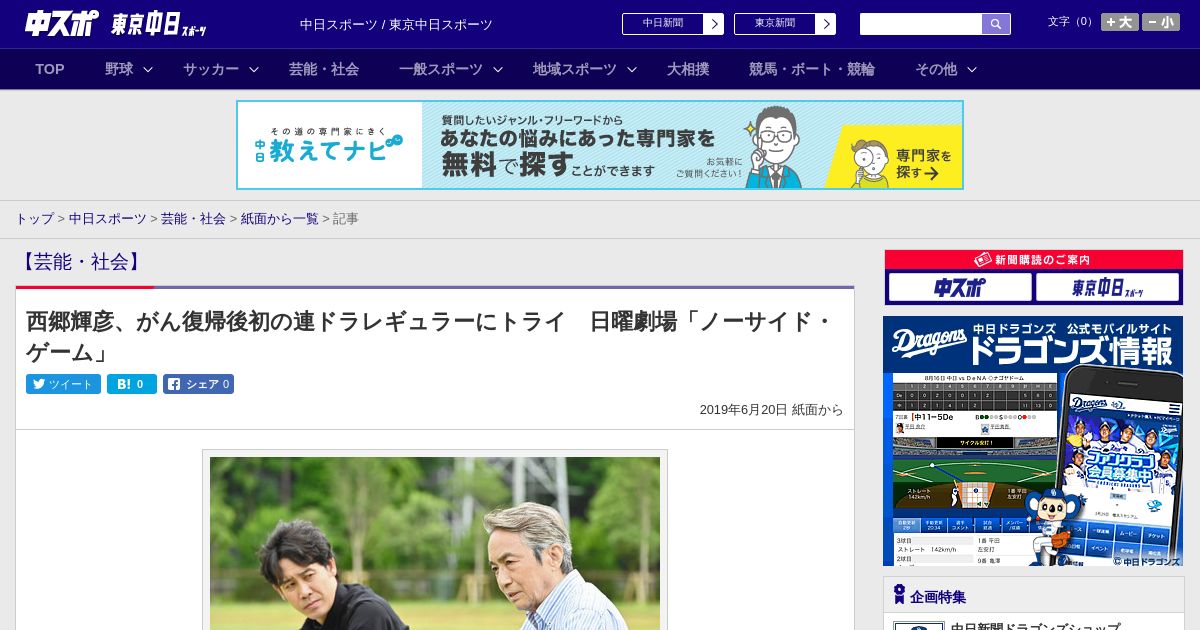Go to 紙面から一覧 breadcrumb link

279,218
